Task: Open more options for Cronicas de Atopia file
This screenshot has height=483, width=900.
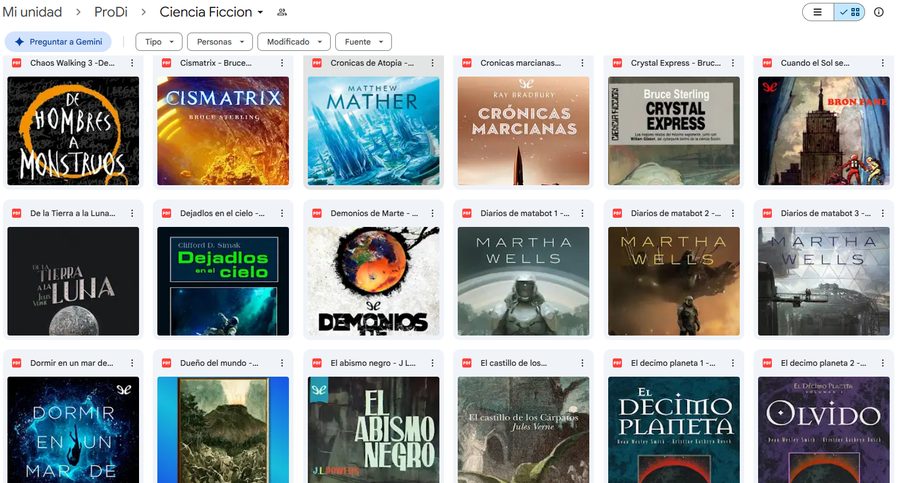Action: click(432, 63)
